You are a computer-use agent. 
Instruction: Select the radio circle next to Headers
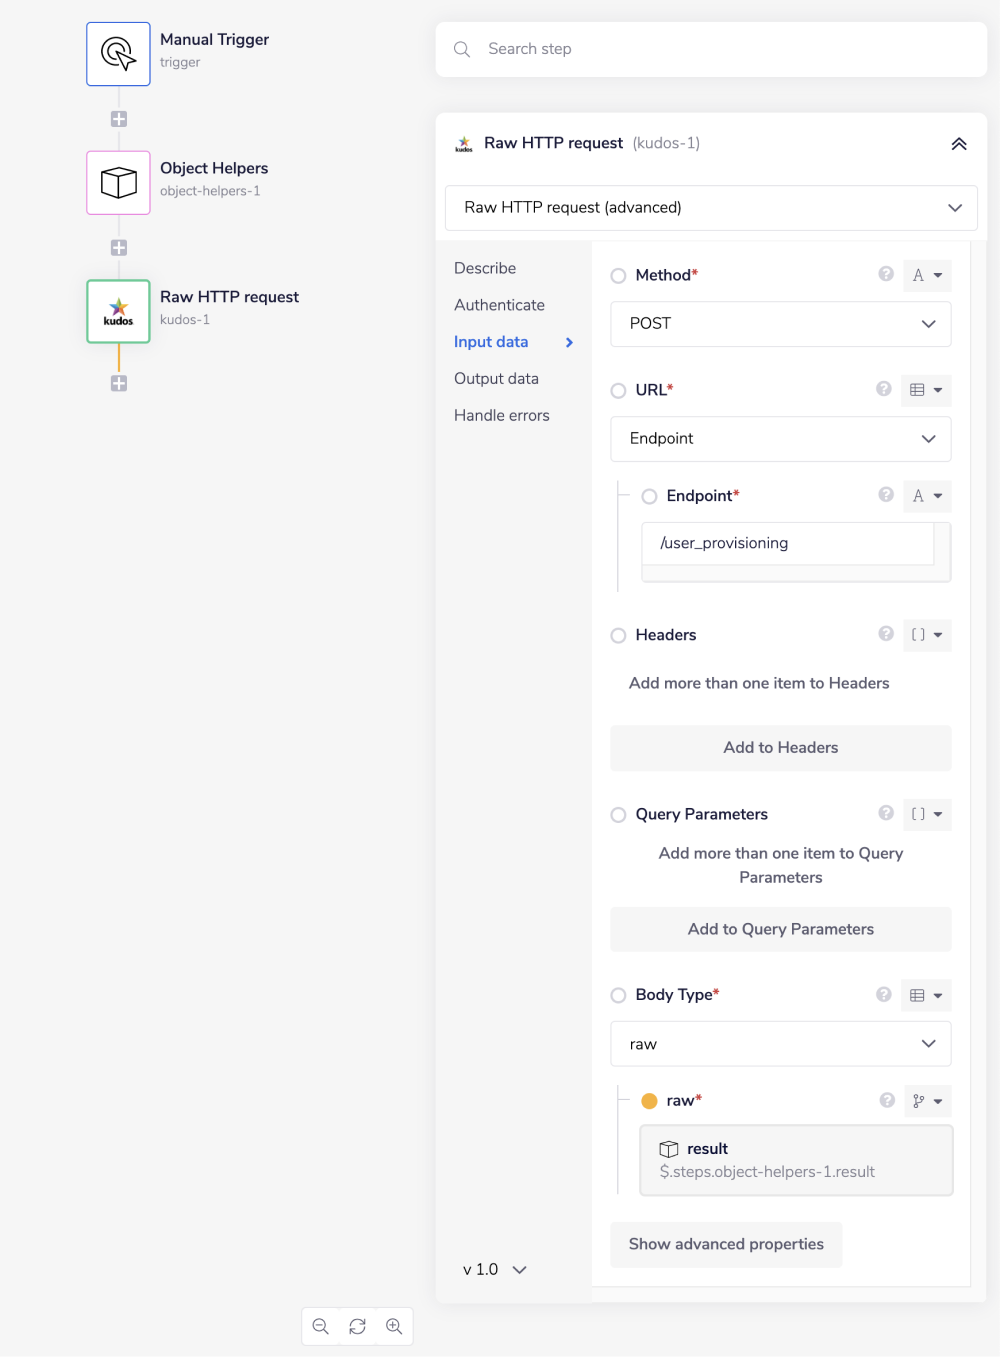pos(618,634)
